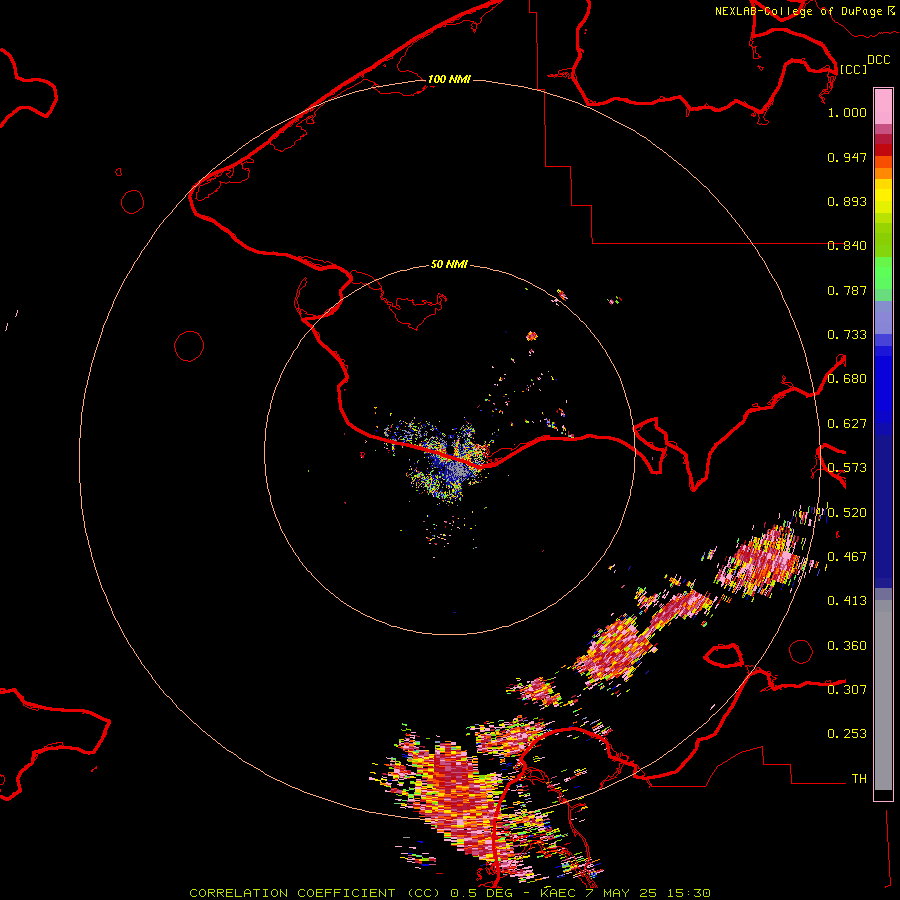Pick the gray color bar segment
Image resolution: width=900 pixels, height=900 pixels.
[883, 695]
